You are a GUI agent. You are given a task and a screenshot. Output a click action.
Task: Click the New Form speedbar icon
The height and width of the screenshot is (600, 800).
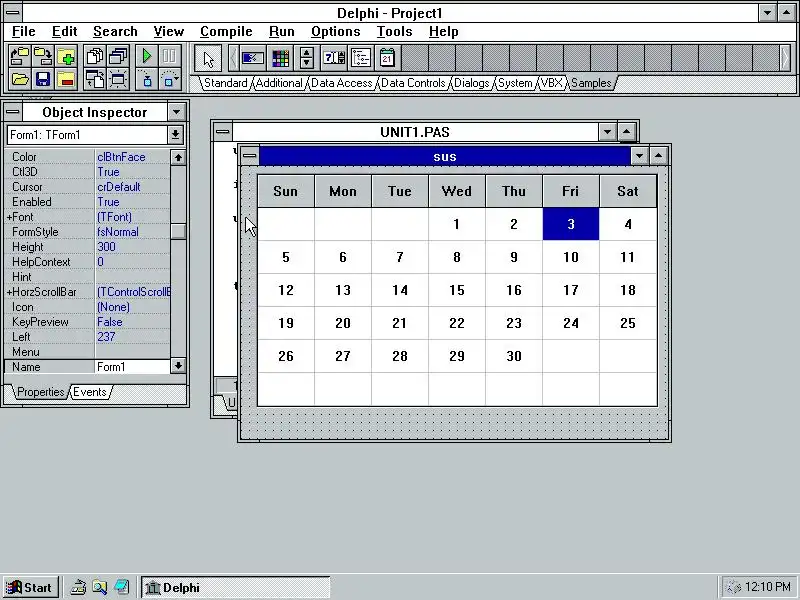pyautogui.click(x=118, y=80)
